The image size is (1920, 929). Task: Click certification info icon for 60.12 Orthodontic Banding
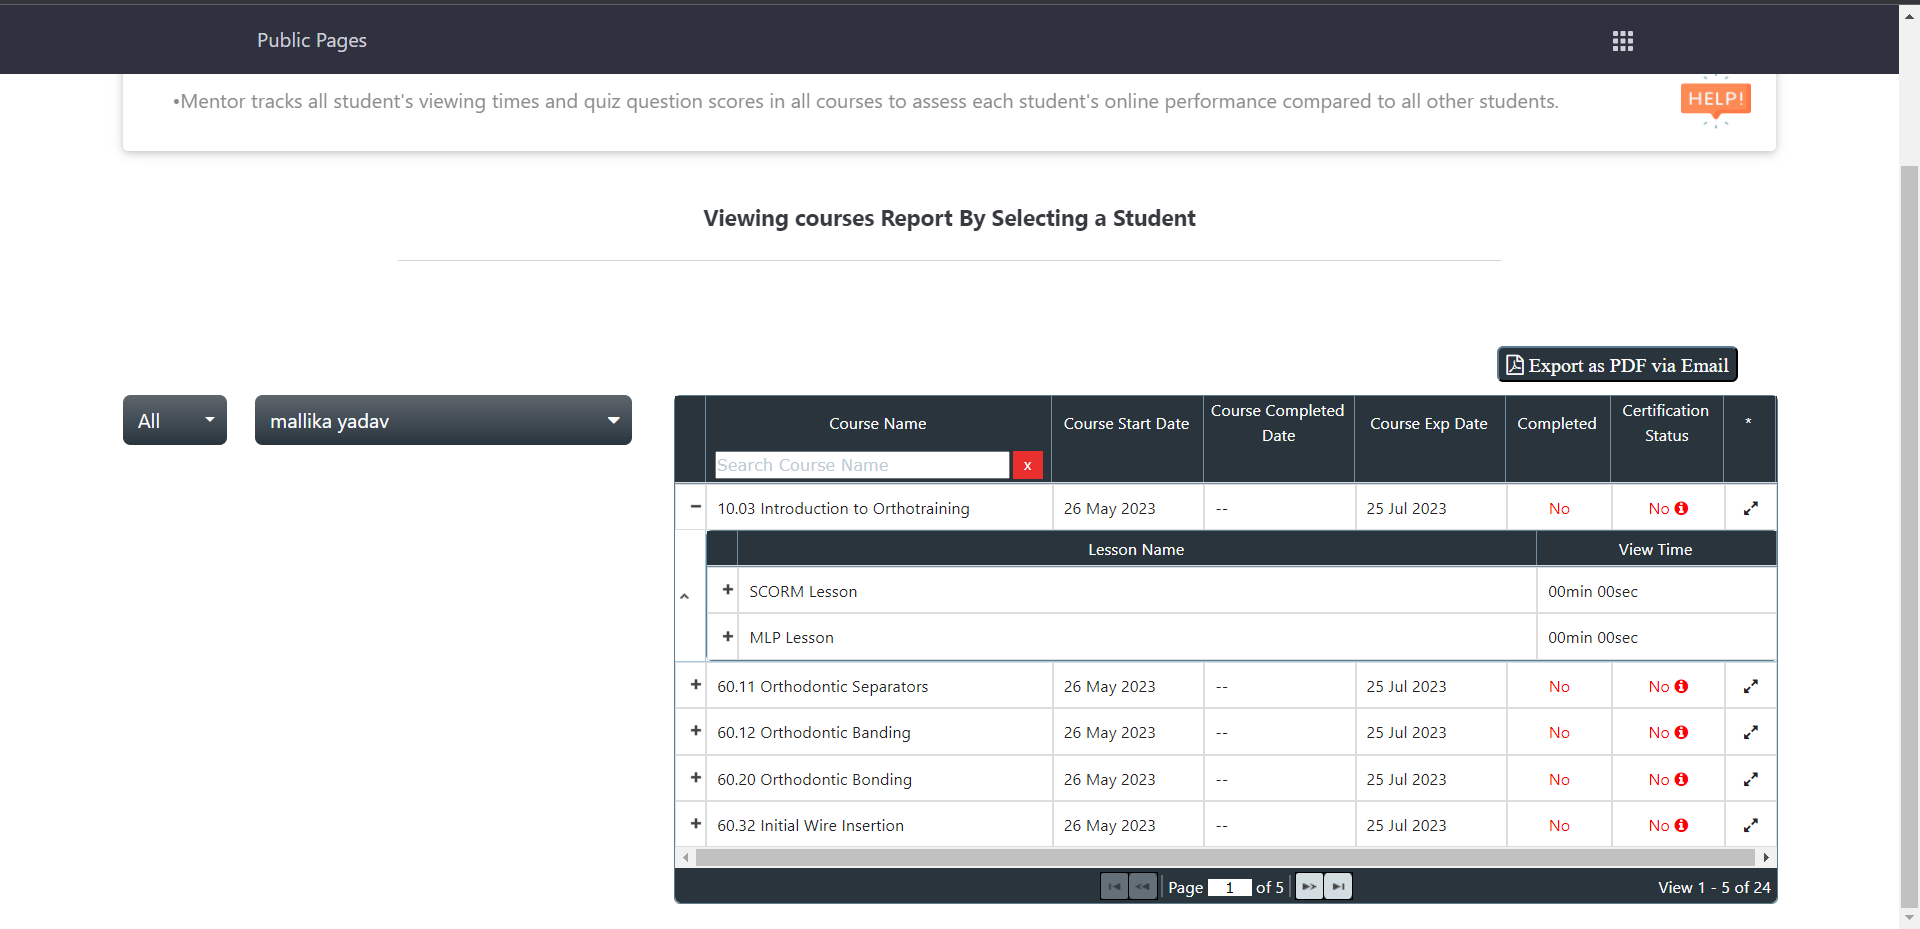pyautogui.click(x=1681, y=733)
